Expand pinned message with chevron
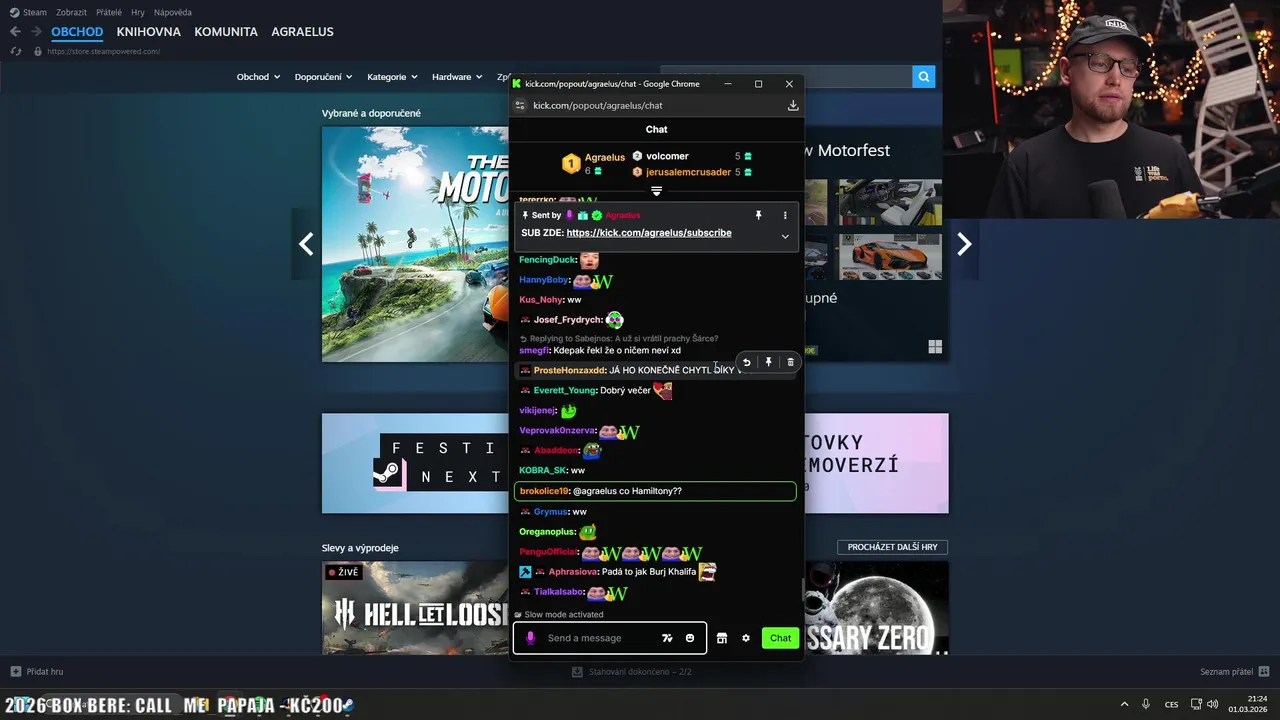Viewport: 1280px width, 720px height. [785, 236]
